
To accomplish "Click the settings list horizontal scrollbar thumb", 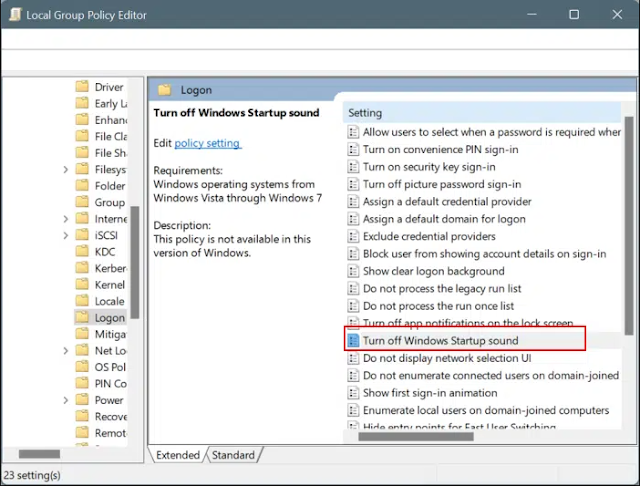I will (416, 437).
